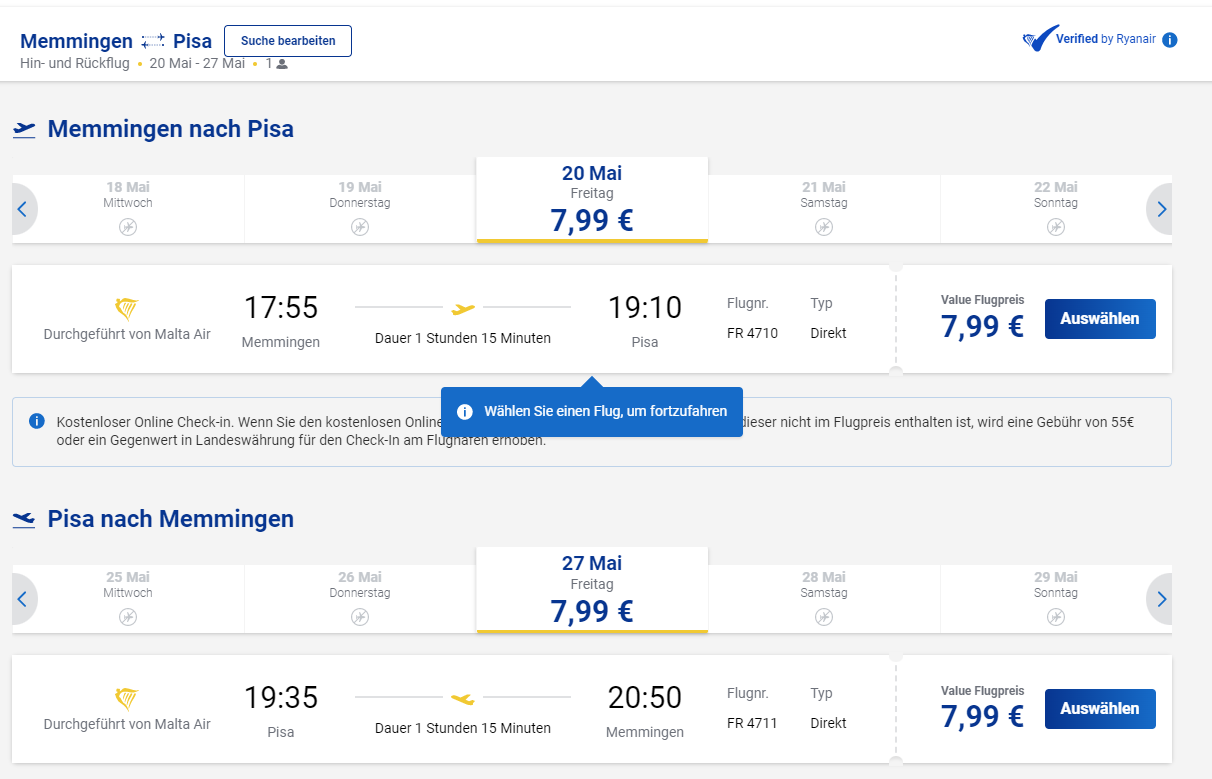Show later outbound dates with right arrow
The height and width of the screenshot is (779, 1212).
pyautogui.click(x=1161, y=209)
